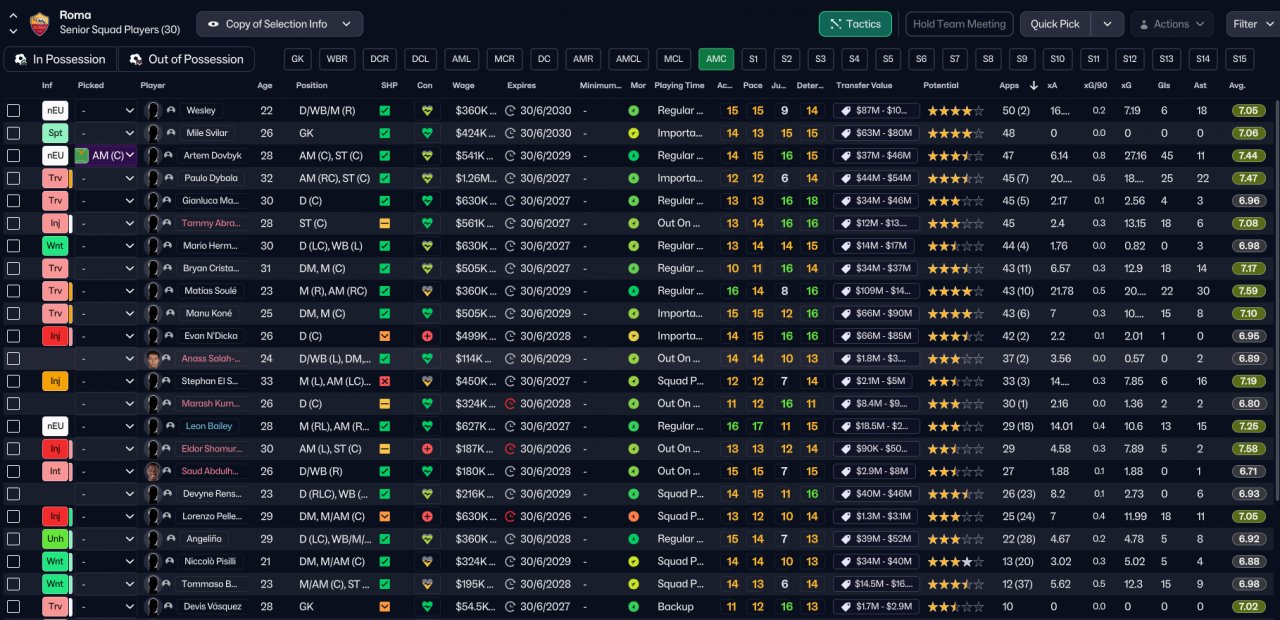1280x620 pixels.
Task: Click the morale icon on Mile Svilar's row
Action: tap(633, 133)
